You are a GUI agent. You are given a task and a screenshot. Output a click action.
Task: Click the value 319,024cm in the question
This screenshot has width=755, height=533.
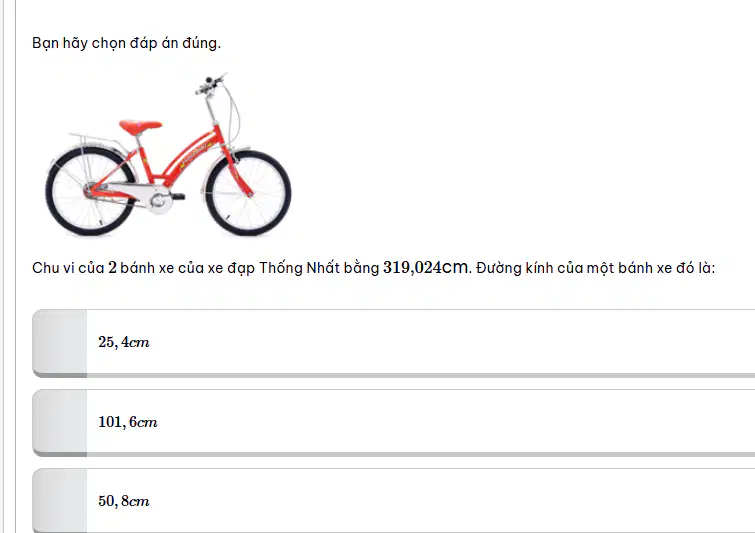tap(425, 267)
